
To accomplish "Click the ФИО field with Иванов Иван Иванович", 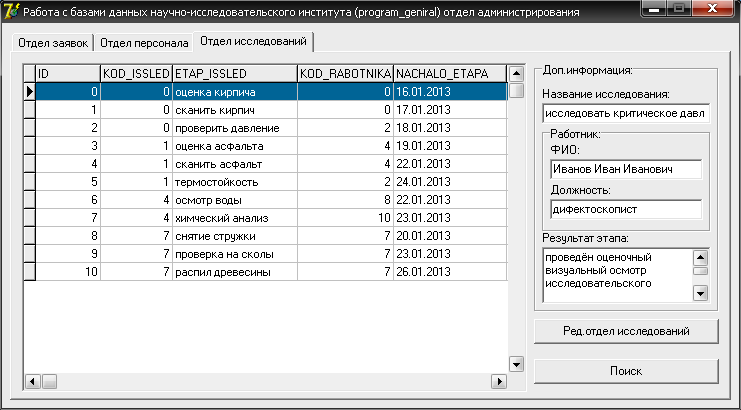I will (626, 169).
